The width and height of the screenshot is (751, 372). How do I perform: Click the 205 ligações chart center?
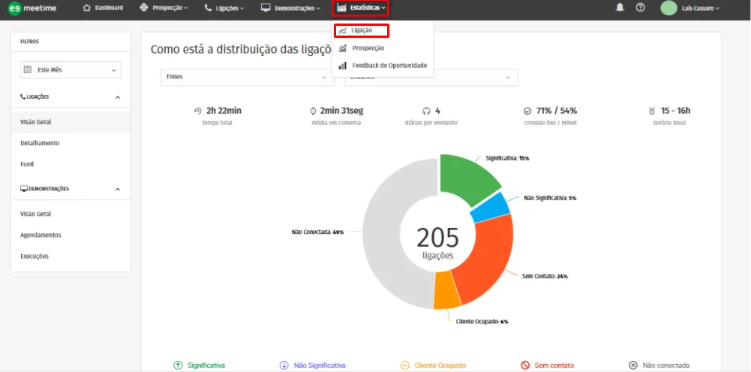(438, 242)
